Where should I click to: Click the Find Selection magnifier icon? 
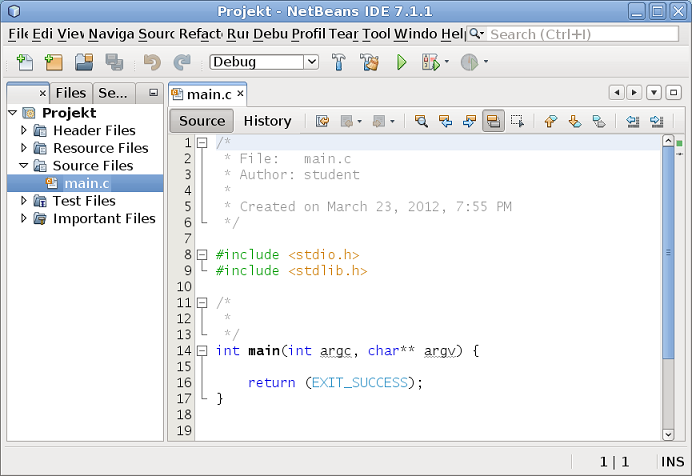421,121
